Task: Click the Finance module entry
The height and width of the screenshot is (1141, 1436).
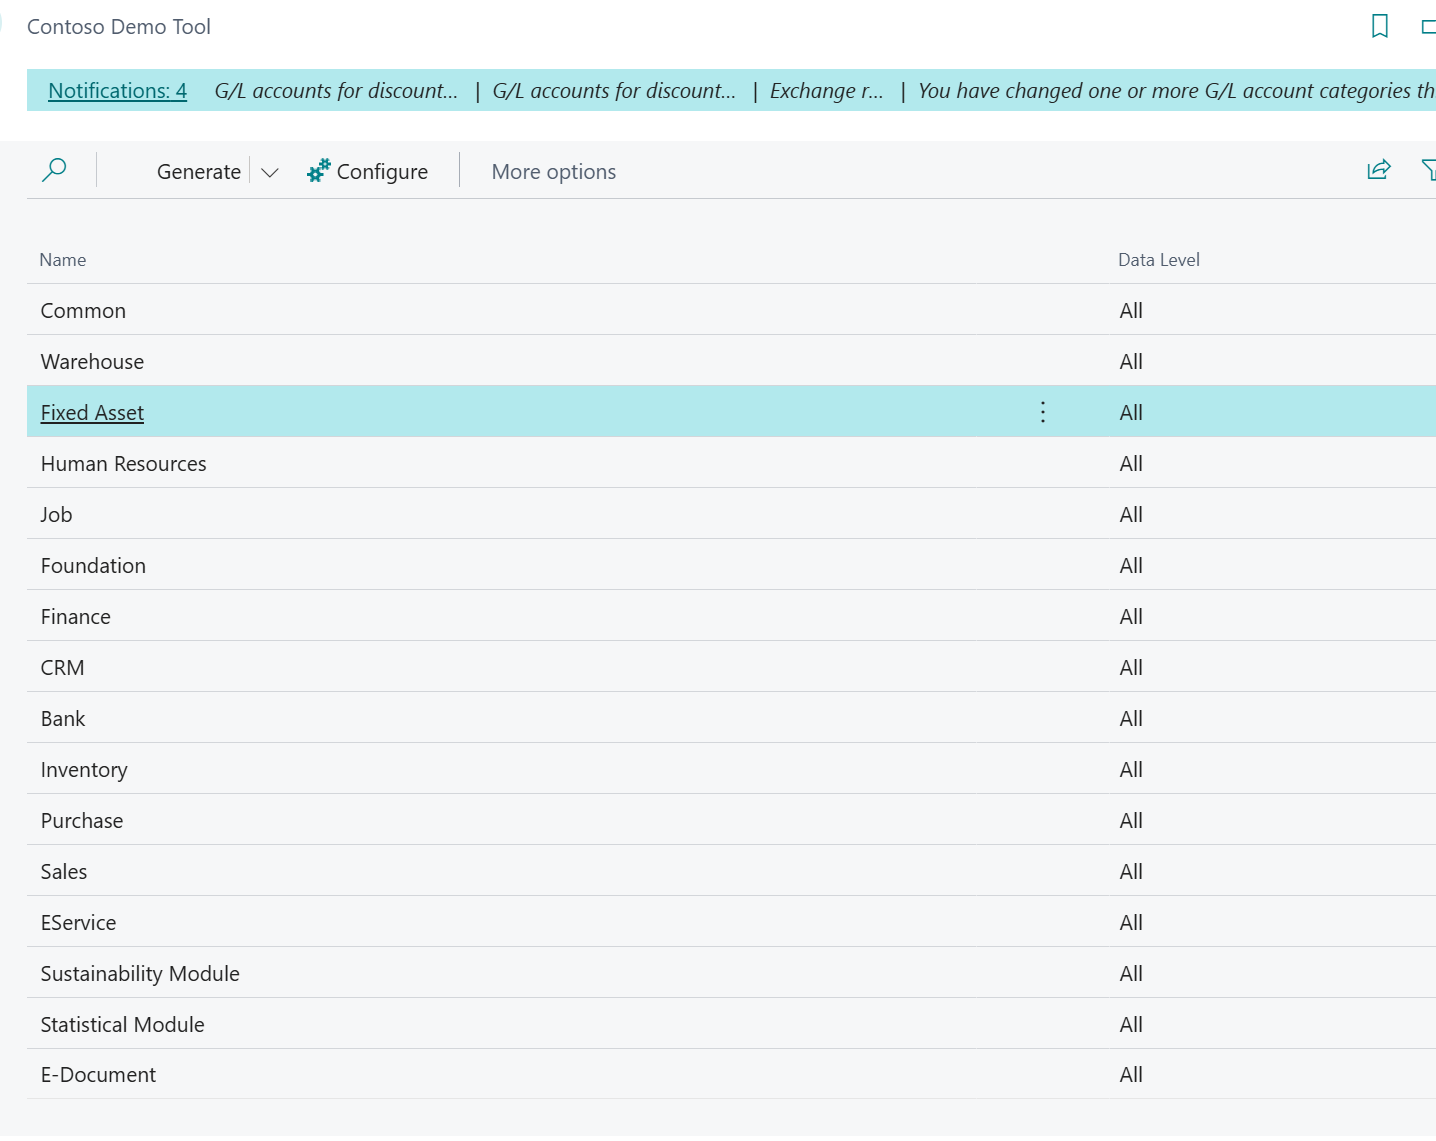Action: point(75,616)
